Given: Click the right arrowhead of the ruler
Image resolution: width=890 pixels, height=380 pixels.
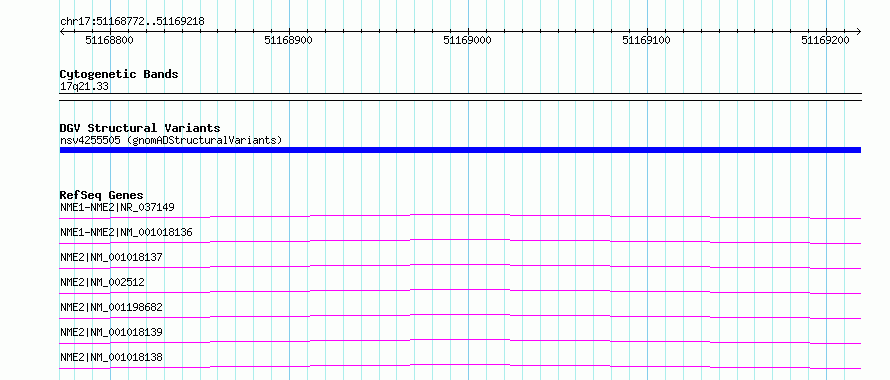Looking at the screenshot, I should point(858,31).
